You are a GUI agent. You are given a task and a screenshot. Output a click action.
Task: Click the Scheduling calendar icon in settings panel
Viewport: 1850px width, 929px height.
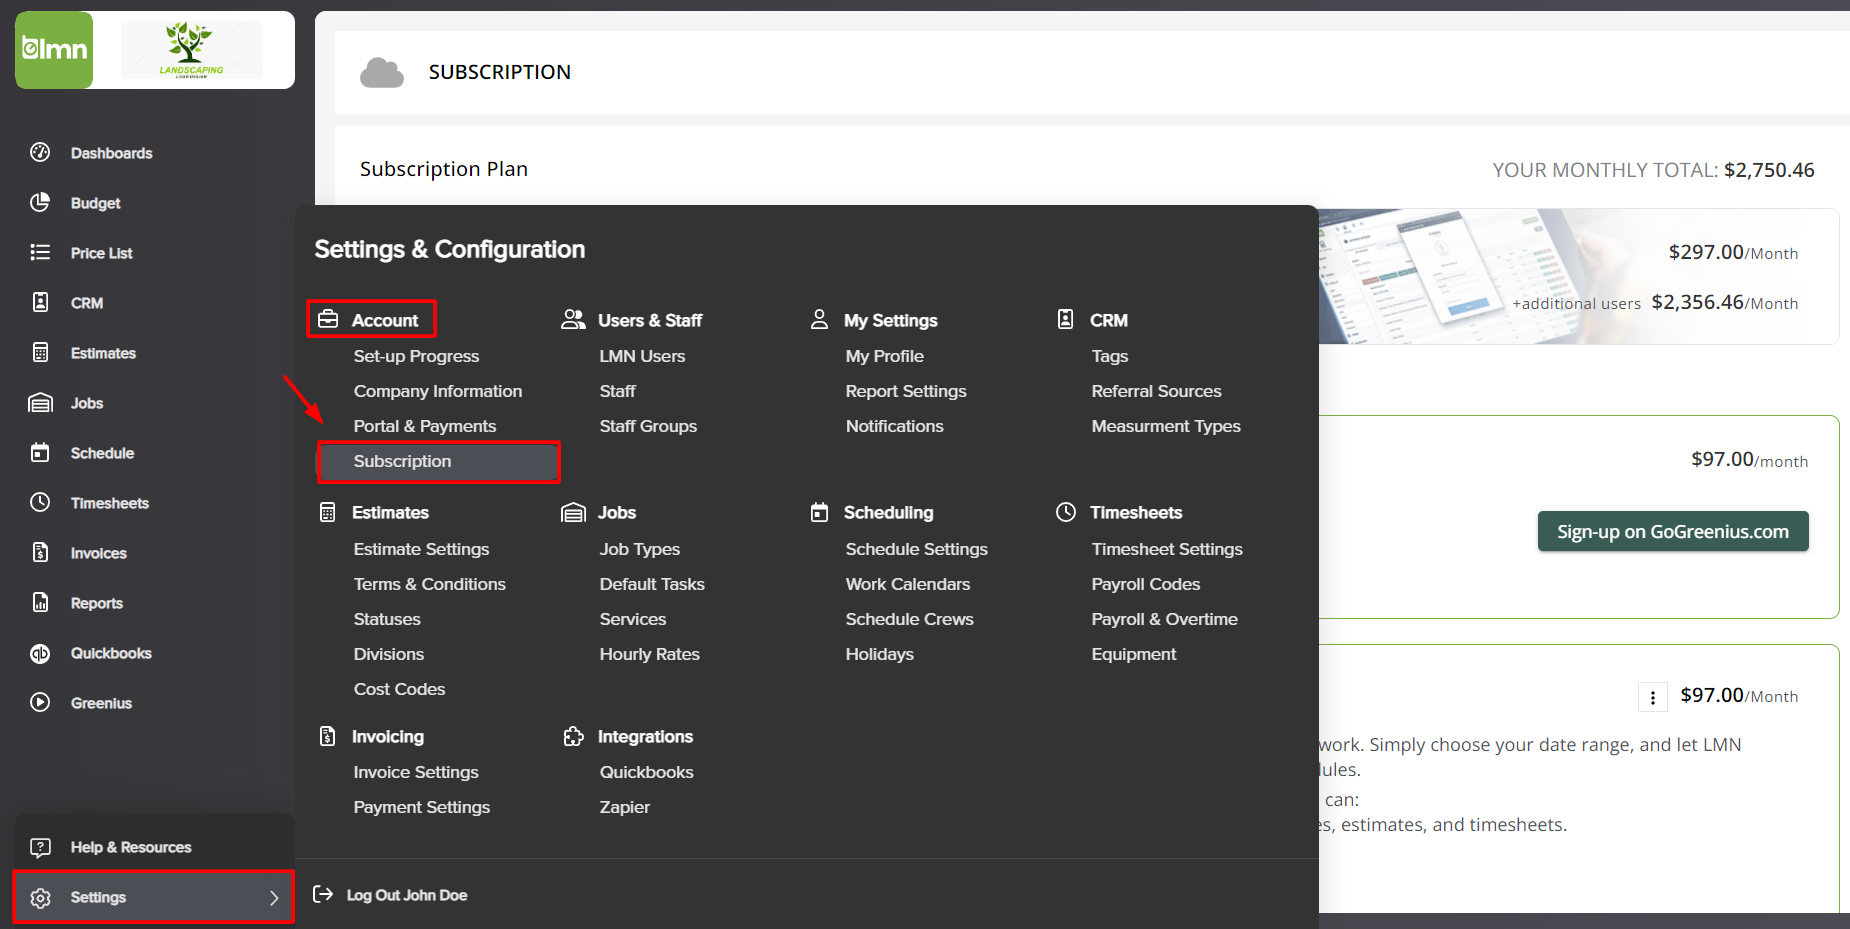tap(819, 512)
